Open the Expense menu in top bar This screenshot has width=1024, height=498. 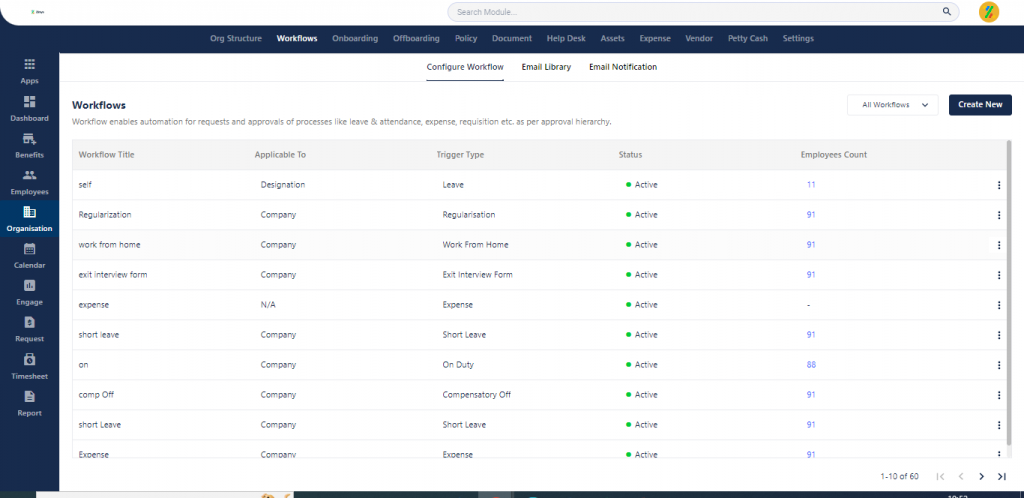pyautogui.click(x=655, y=39)
